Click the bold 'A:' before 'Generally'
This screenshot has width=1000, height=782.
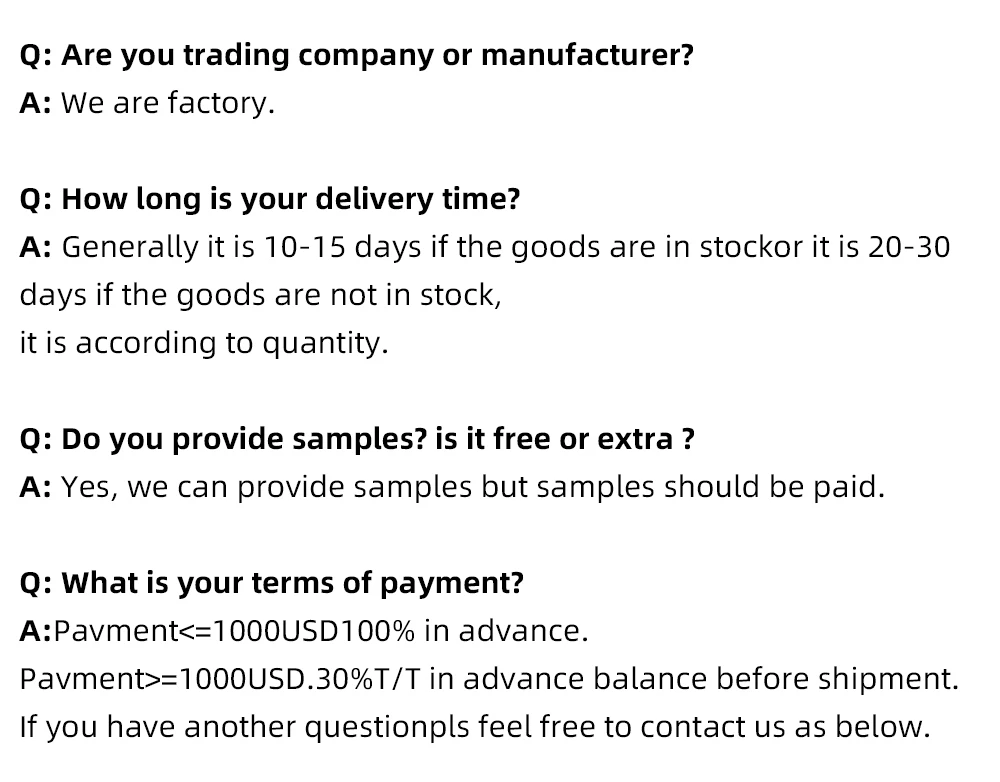37,246
